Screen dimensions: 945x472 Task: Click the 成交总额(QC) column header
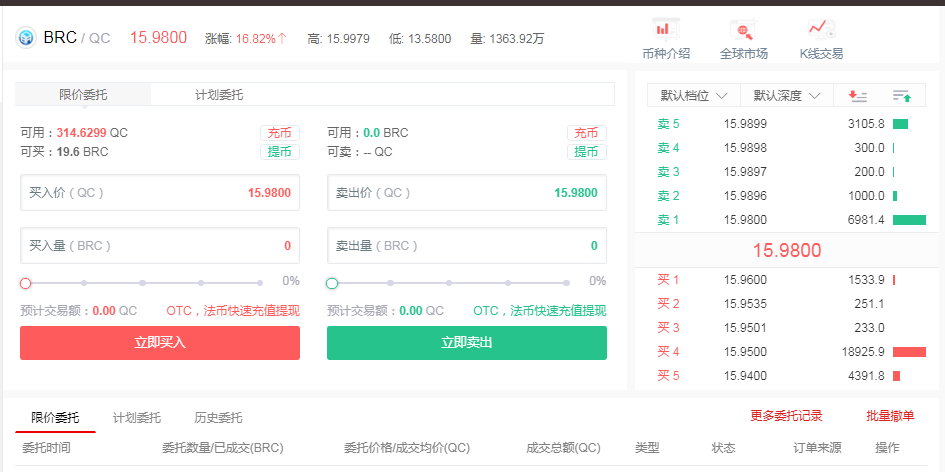click(x=564, y=448)
